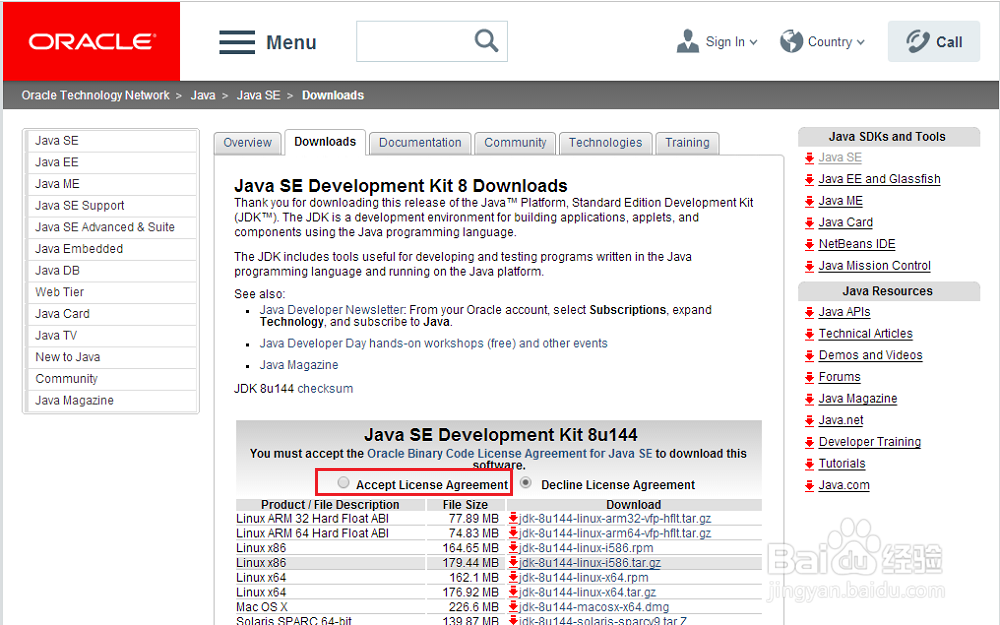Viewport: 1000px width, 625px height.
Task: Click download arrow for jdk-8u144-macosx-x64.dmg
Action: [x=513, y=607]
